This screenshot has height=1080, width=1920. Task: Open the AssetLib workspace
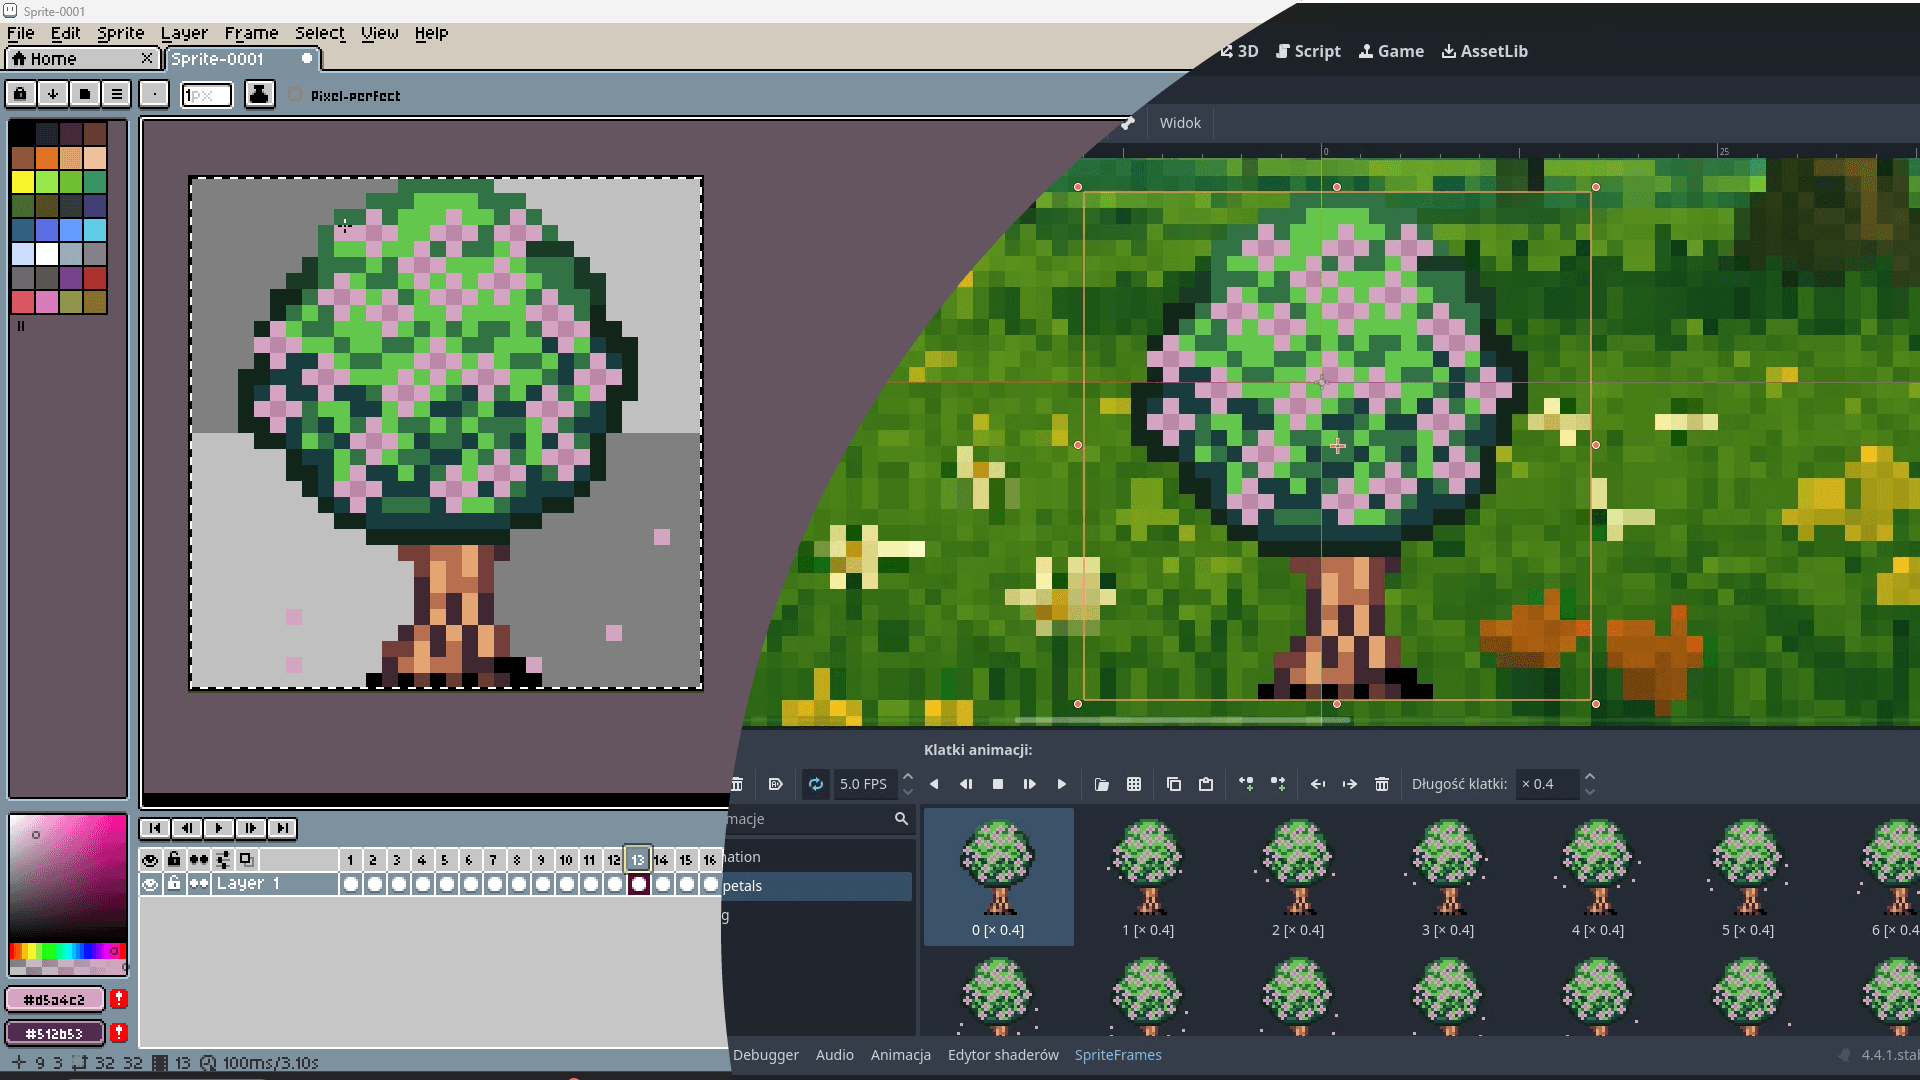tap(1484, 51)
